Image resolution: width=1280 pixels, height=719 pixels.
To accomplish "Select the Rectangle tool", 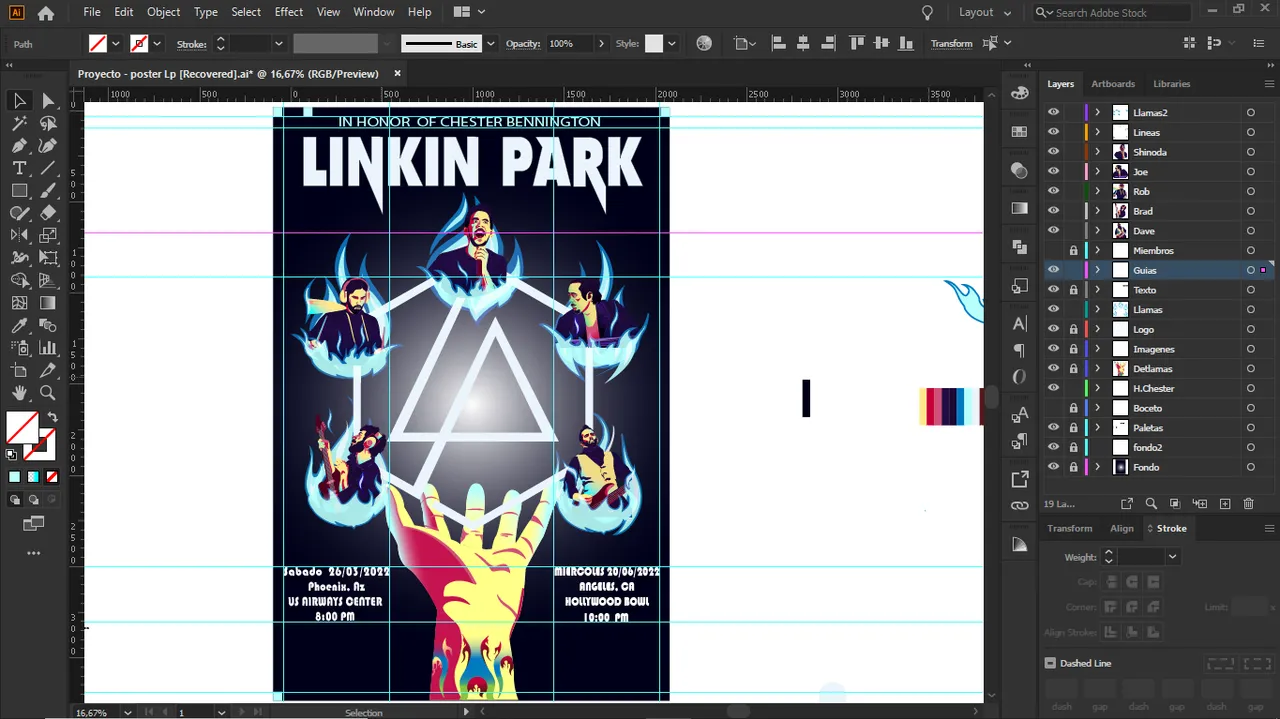I will coord(19,190).
